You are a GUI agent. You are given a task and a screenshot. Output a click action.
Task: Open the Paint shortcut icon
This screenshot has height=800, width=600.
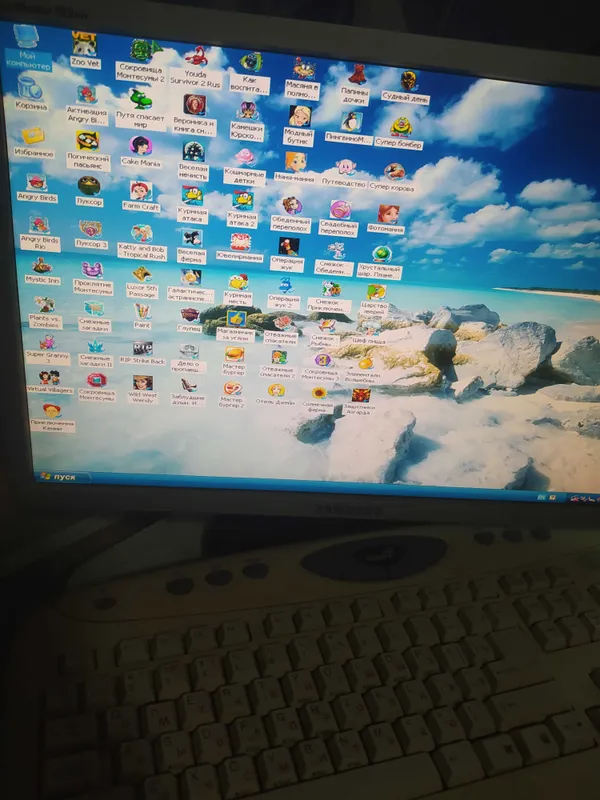point(142,316)
